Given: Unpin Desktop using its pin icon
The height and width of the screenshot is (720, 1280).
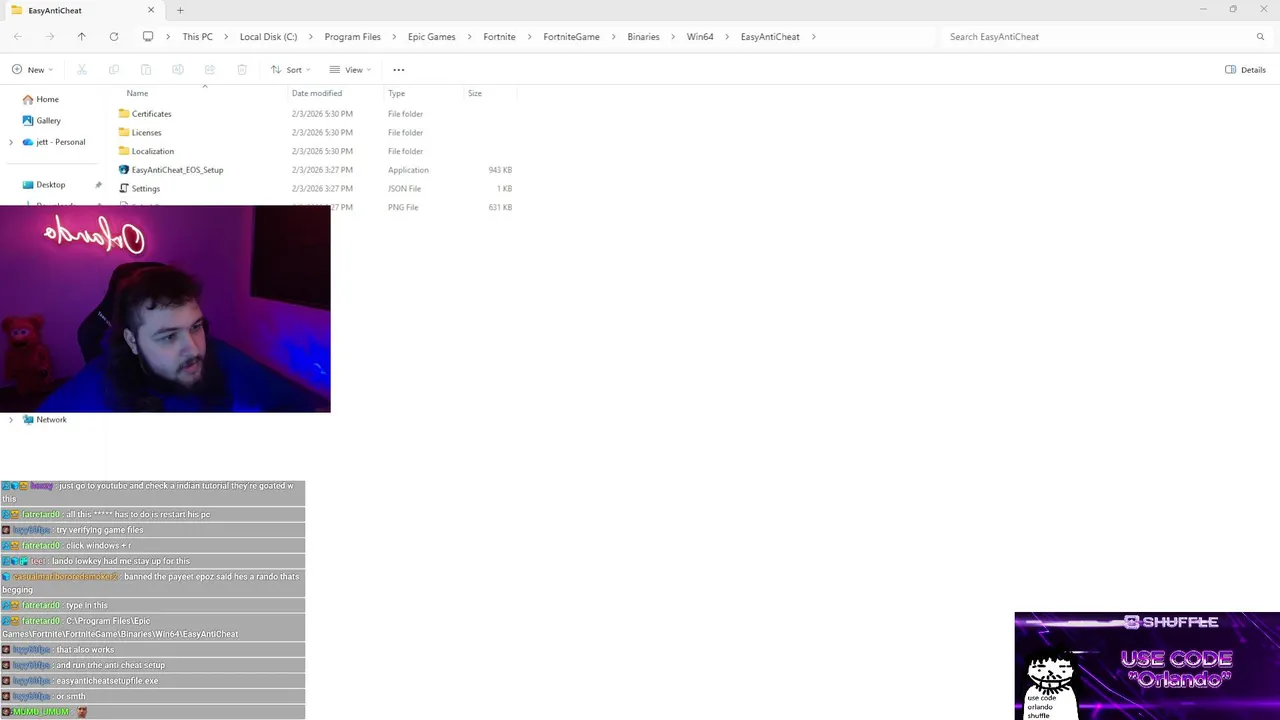Looking at the screenshot, I should (98, 185).
